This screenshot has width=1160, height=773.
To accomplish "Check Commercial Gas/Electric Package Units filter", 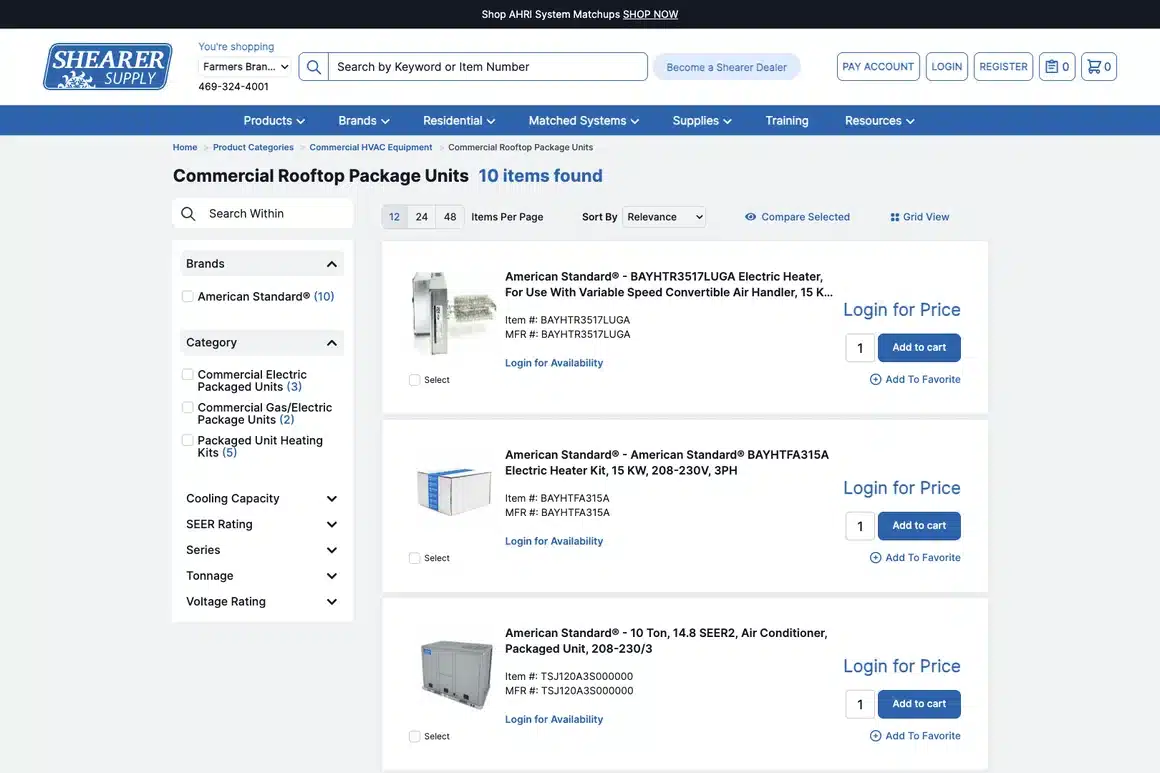I will point(188,408).
